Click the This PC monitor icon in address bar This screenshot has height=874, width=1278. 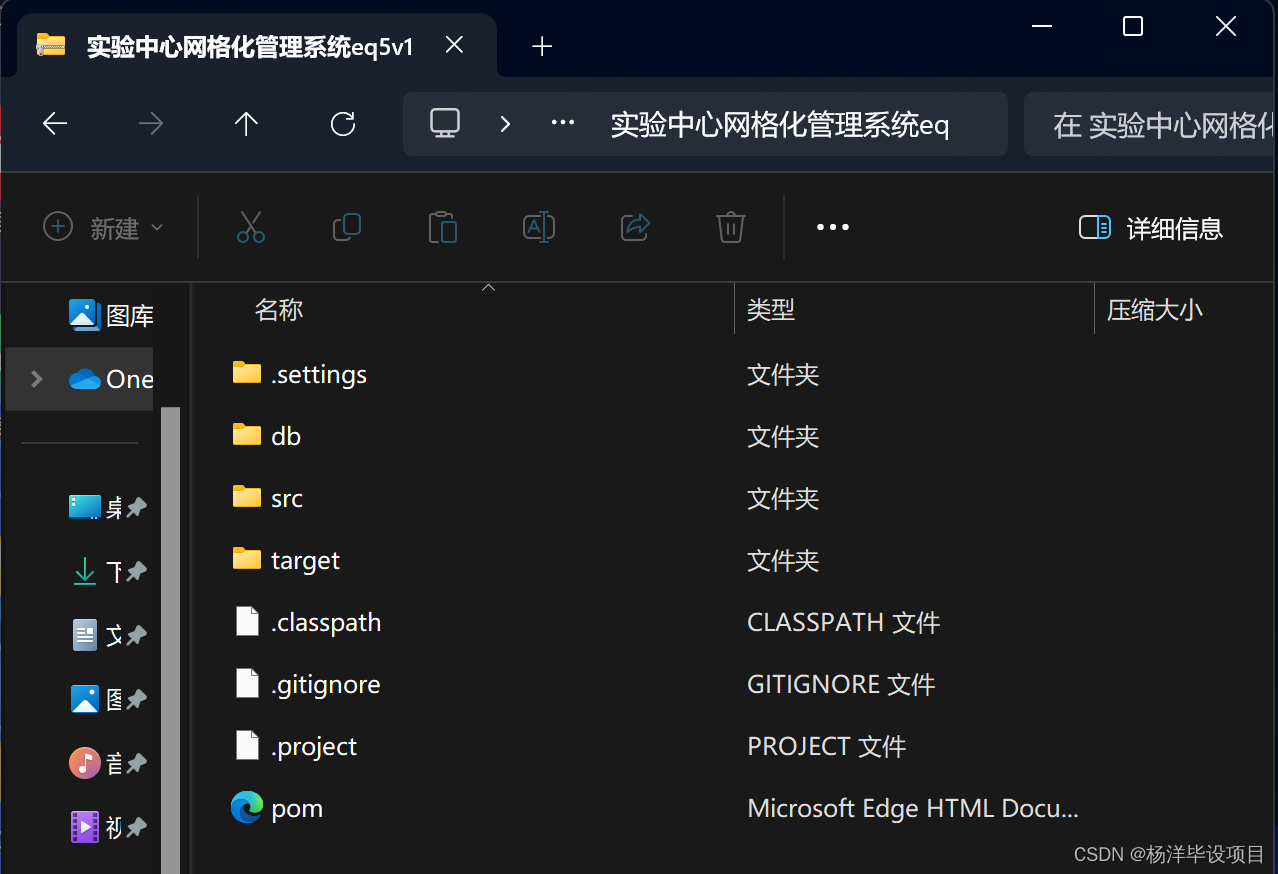click(x=445, y=123)
